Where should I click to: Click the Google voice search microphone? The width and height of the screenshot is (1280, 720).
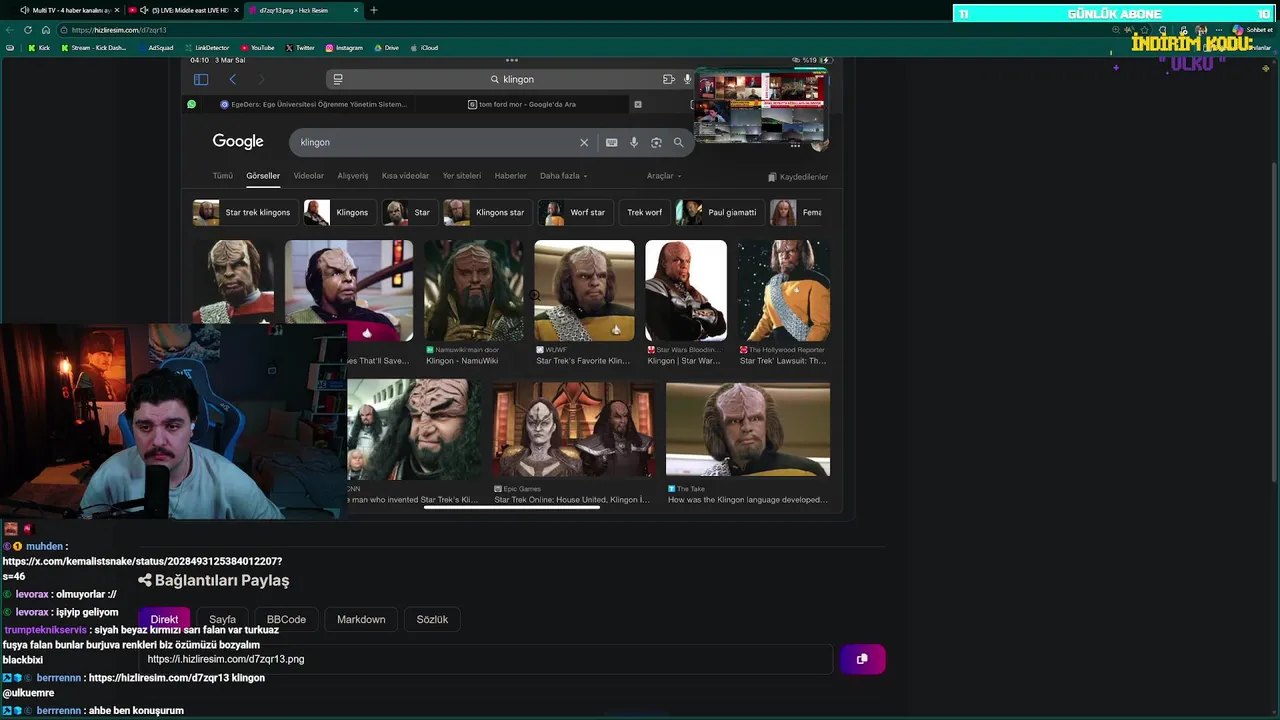tap(633, 142)
